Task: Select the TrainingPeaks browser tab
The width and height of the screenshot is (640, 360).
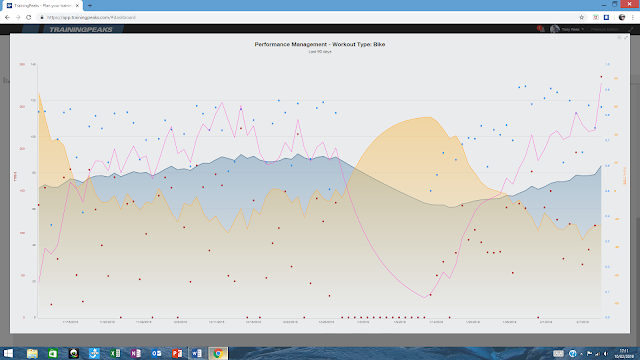Action: click(x=42, y=6)
